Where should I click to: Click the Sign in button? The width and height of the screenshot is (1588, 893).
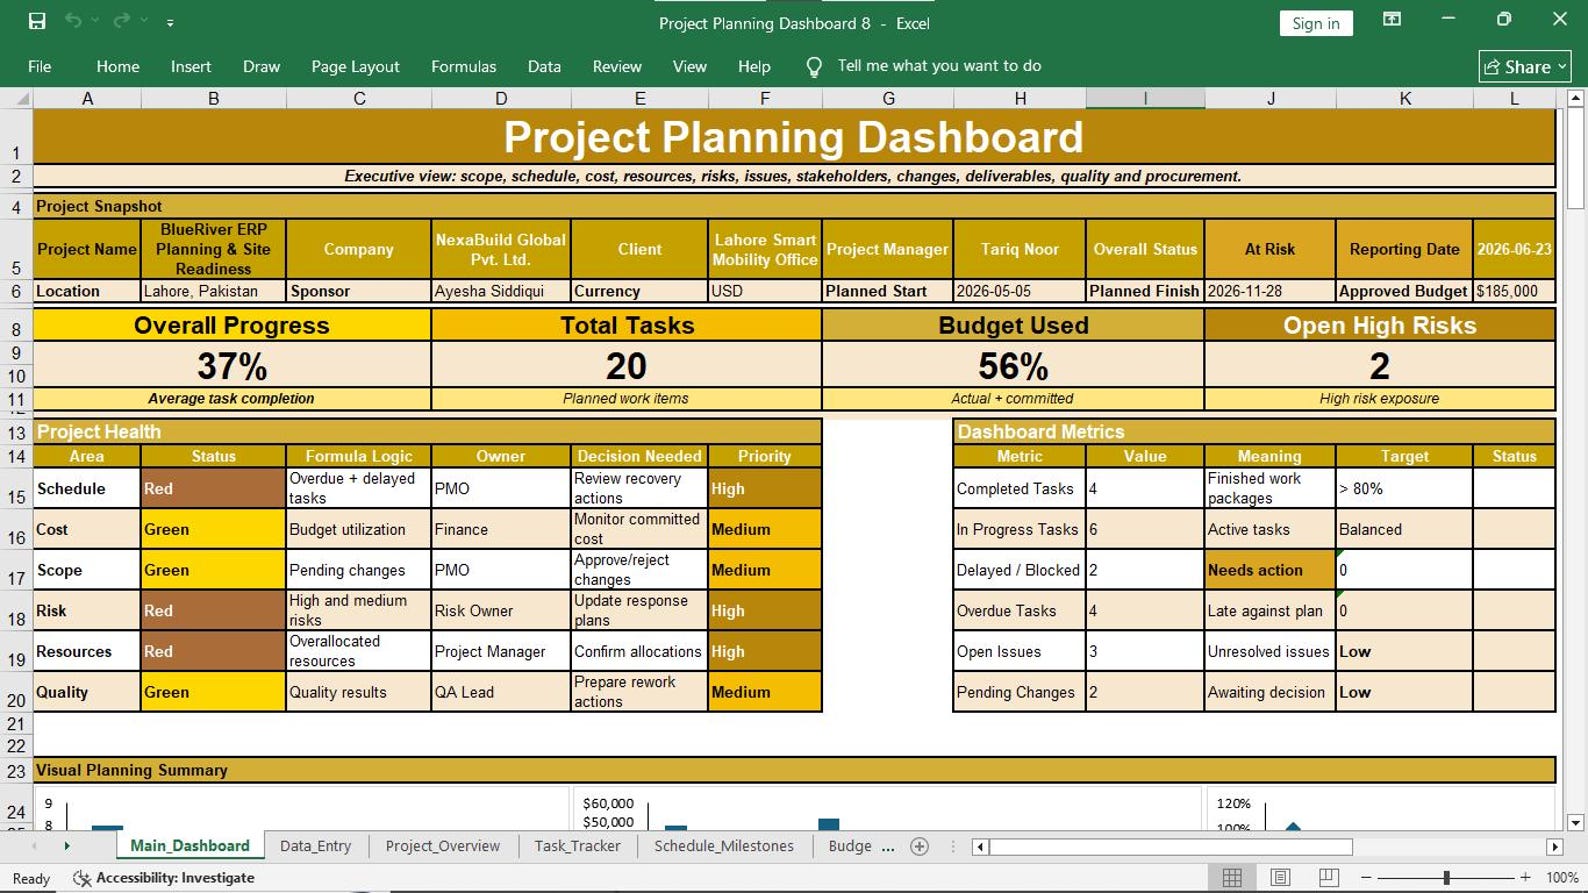tap(1315, 23)
